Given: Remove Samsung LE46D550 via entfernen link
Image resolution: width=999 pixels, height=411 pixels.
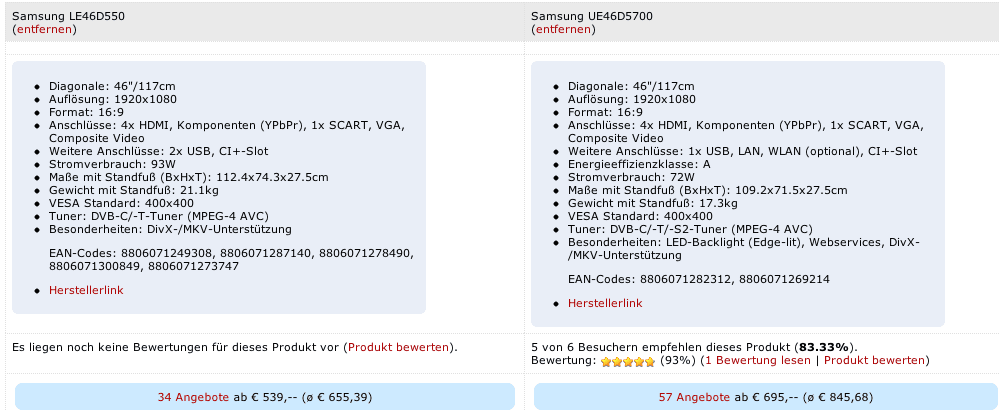Looking at the screenshot, I should [x=45, y=29].
